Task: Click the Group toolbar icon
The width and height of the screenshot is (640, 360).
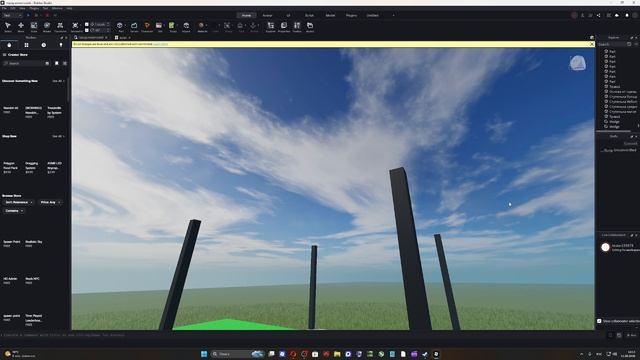Action: (227, 27)
